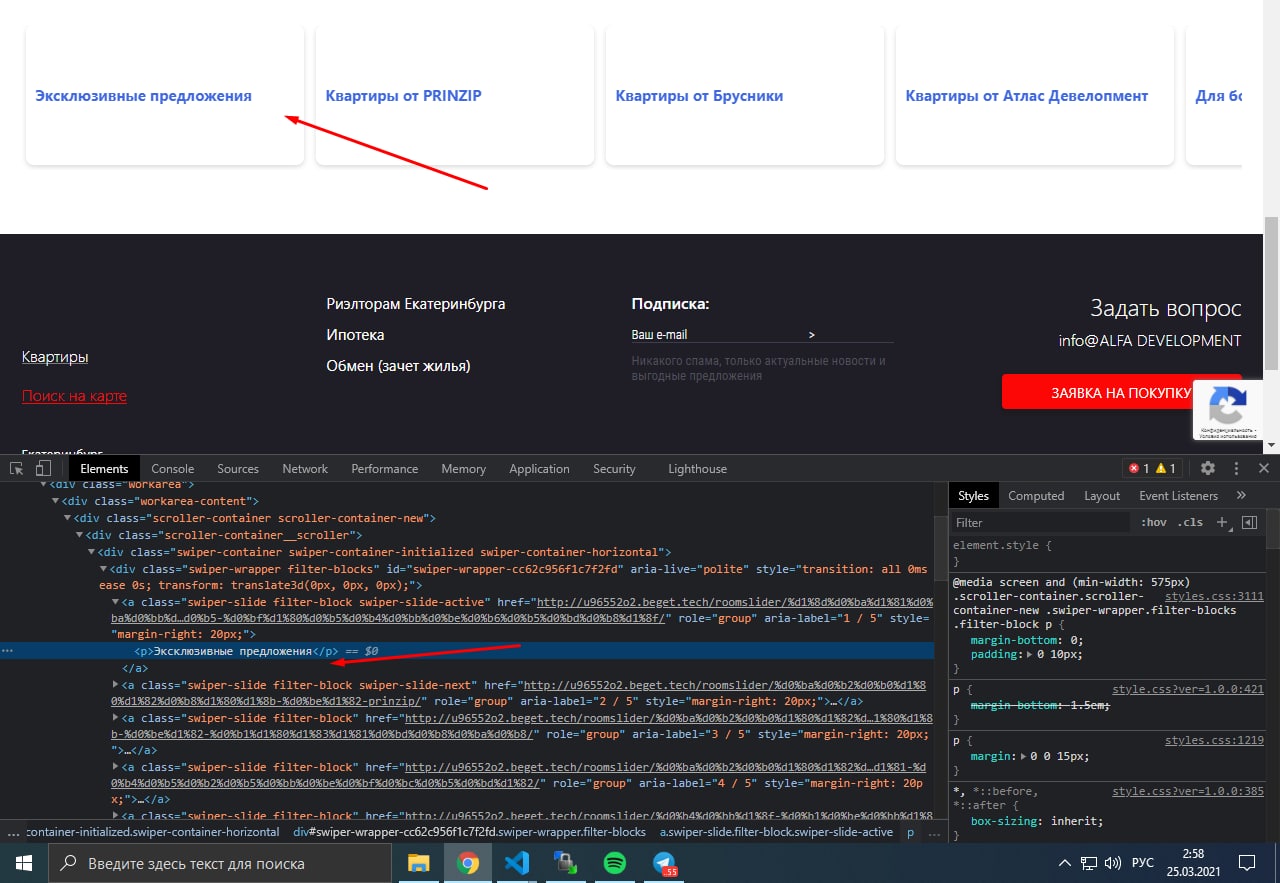This screenshot has height=883, width=1280.
Task: Open the Application tab
Action: (x=539, y=468)
